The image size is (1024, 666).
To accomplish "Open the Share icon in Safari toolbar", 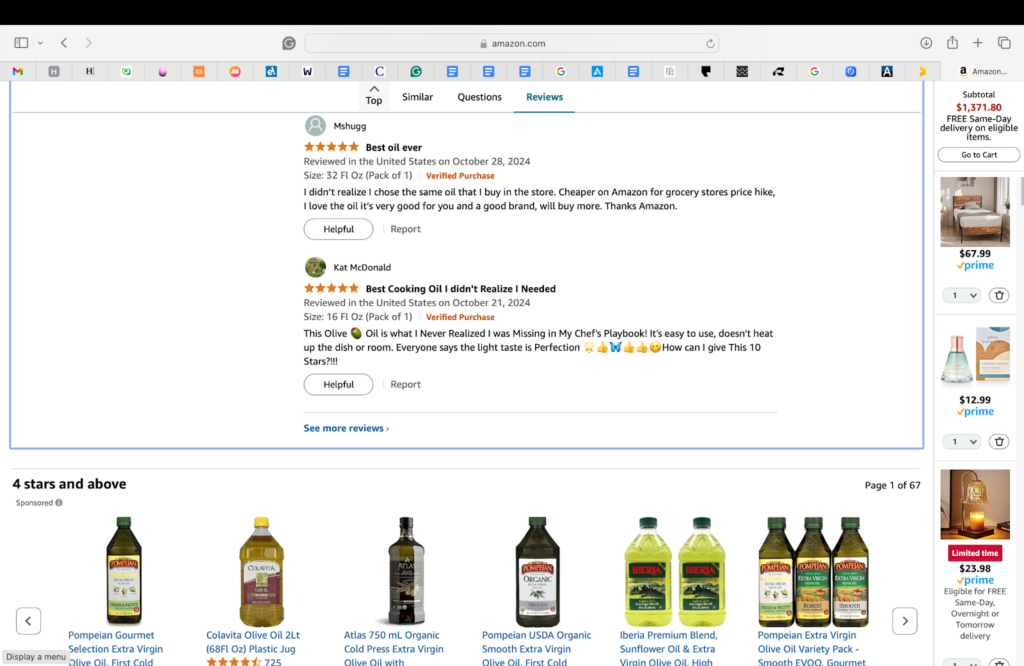I will (x=952, y=42).
